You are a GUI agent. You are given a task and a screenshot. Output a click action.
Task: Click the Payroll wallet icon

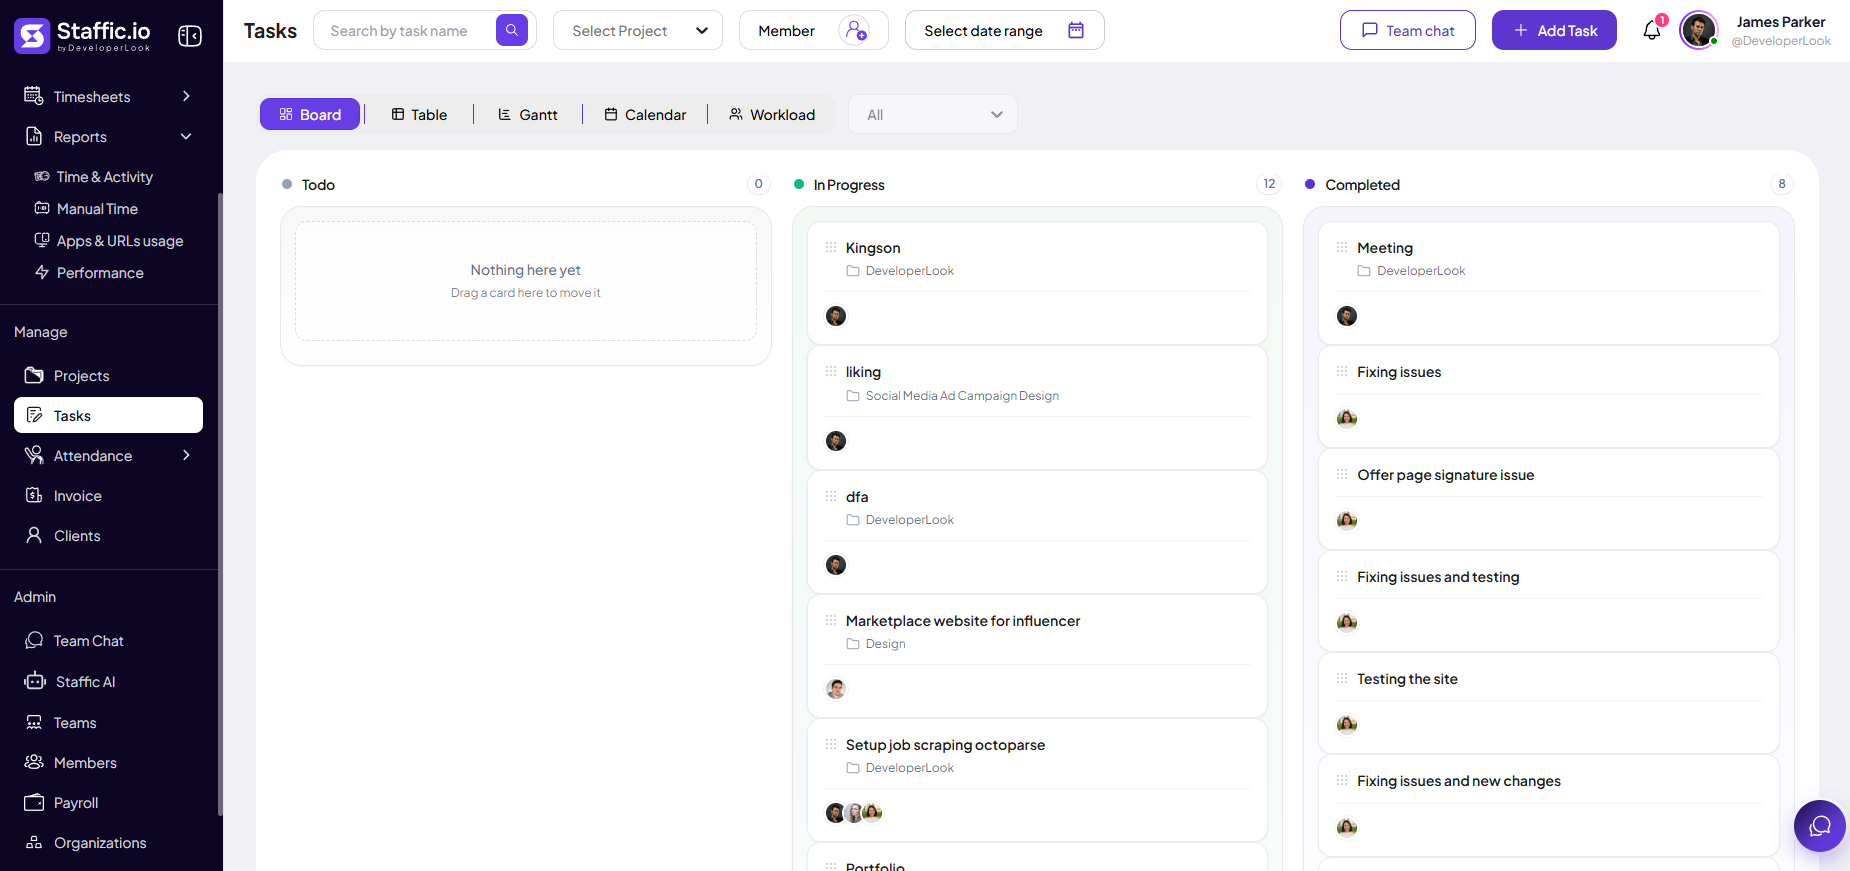(x=34, y=802)
